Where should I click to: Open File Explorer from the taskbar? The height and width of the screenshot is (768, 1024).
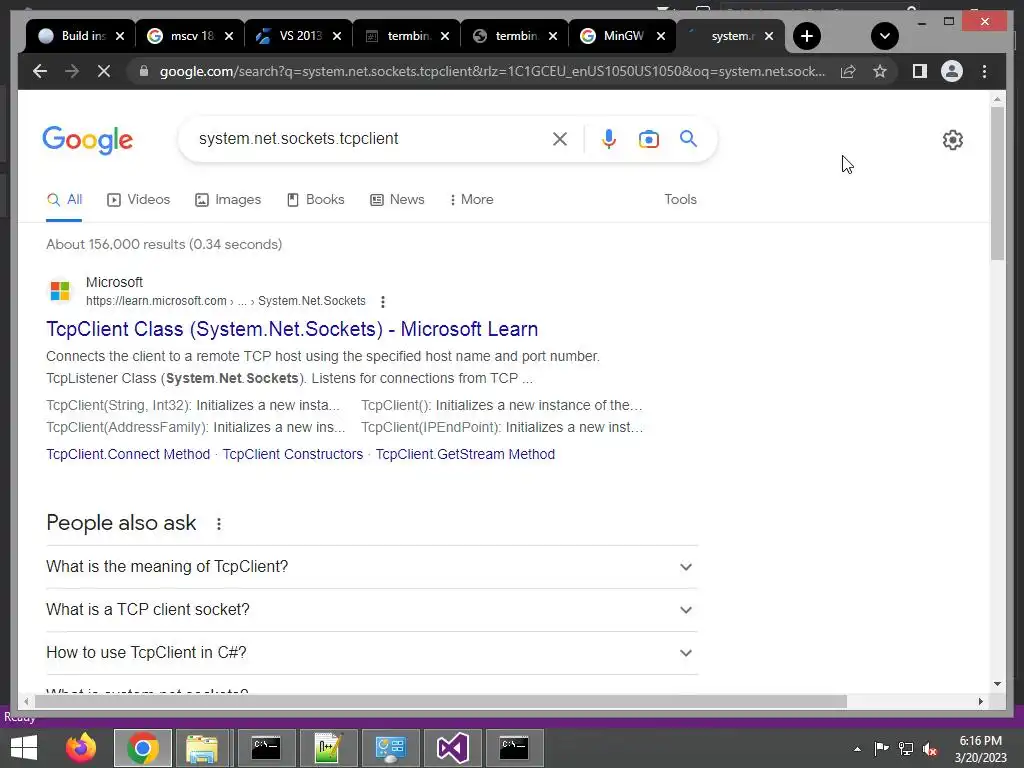click(202, 748)
